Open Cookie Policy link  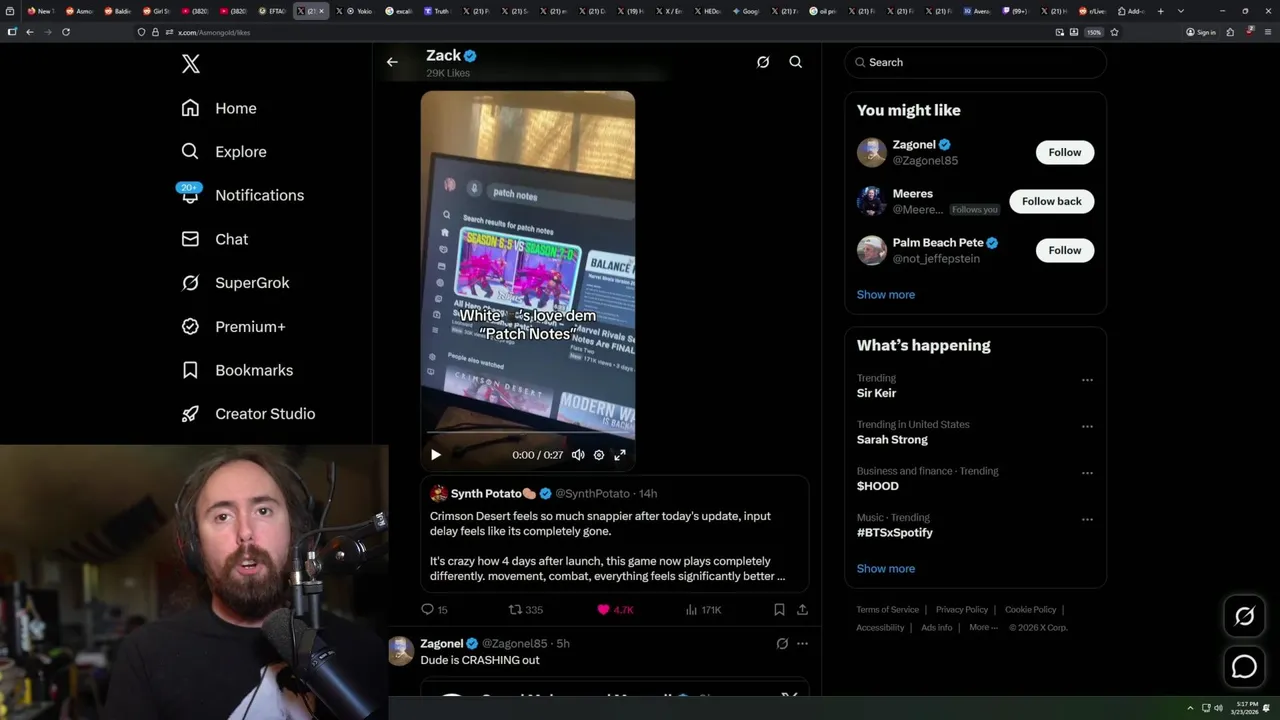[1030, 609]
